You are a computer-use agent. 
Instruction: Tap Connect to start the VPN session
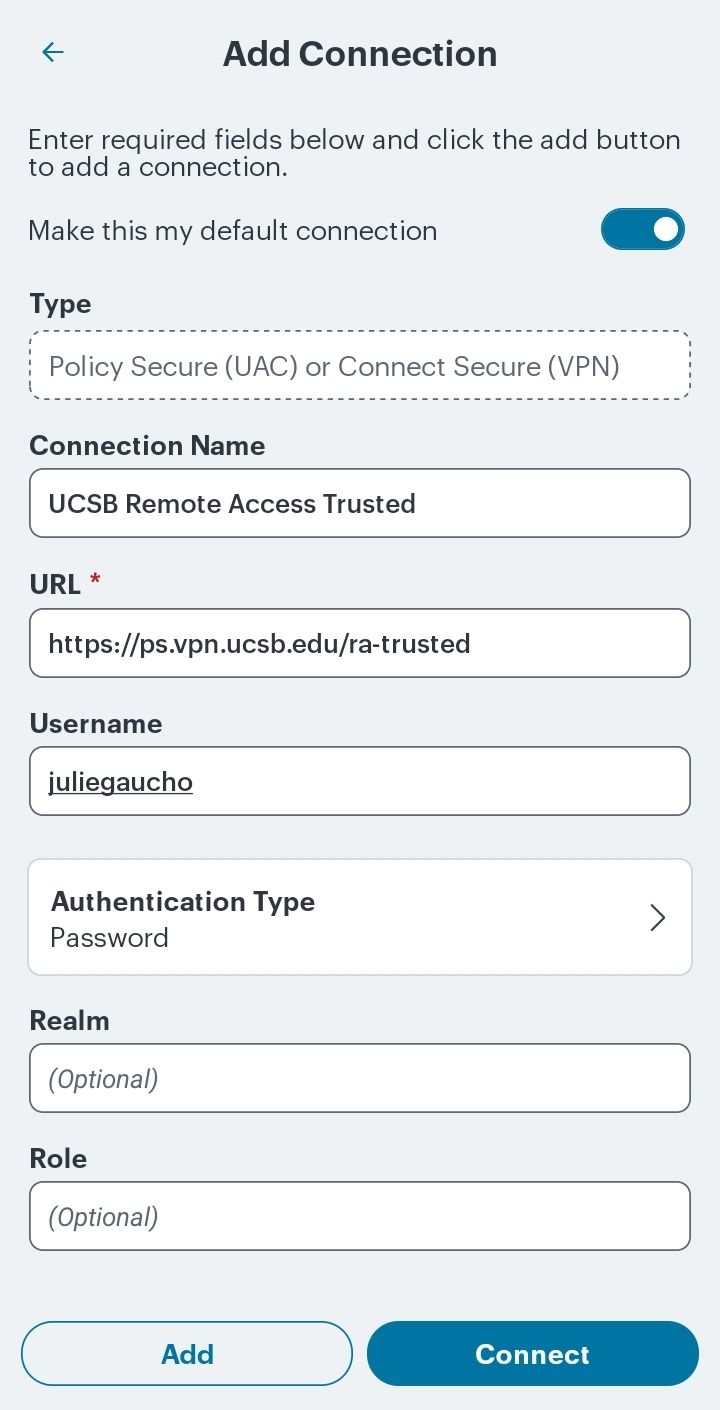[532, 1353]
